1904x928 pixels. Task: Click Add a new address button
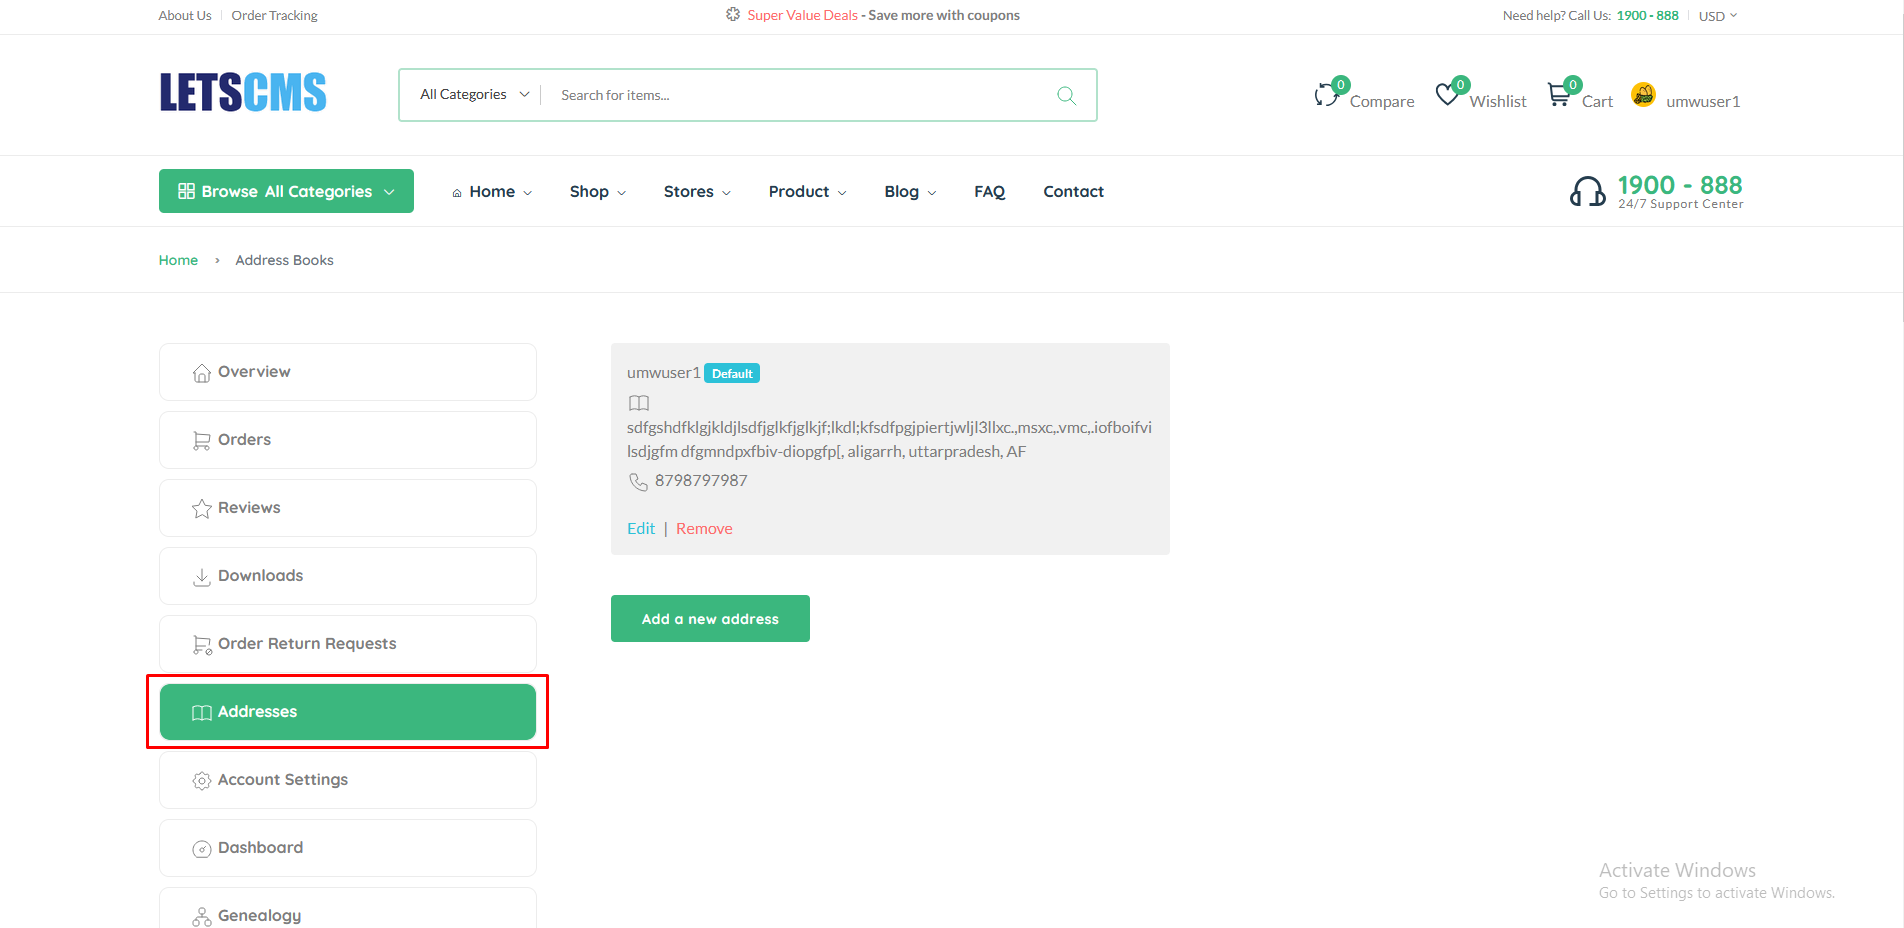(x=710, y=619)
